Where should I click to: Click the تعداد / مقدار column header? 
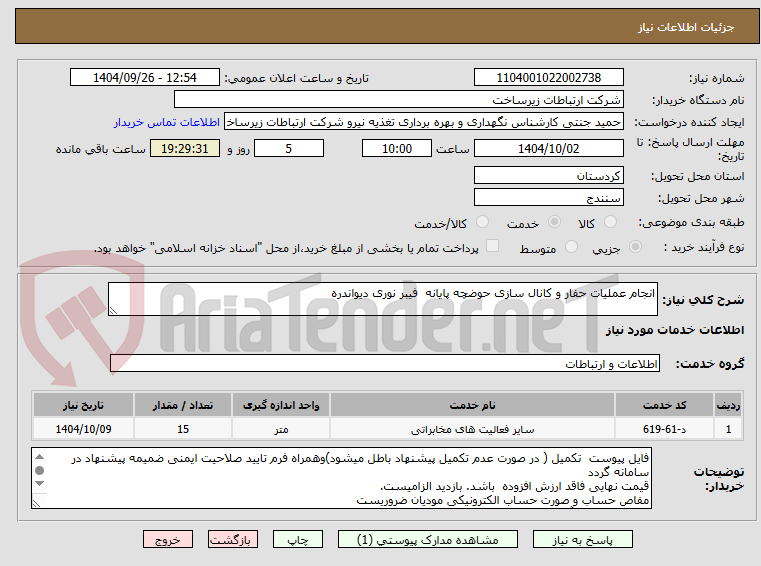tap(183, 405)
